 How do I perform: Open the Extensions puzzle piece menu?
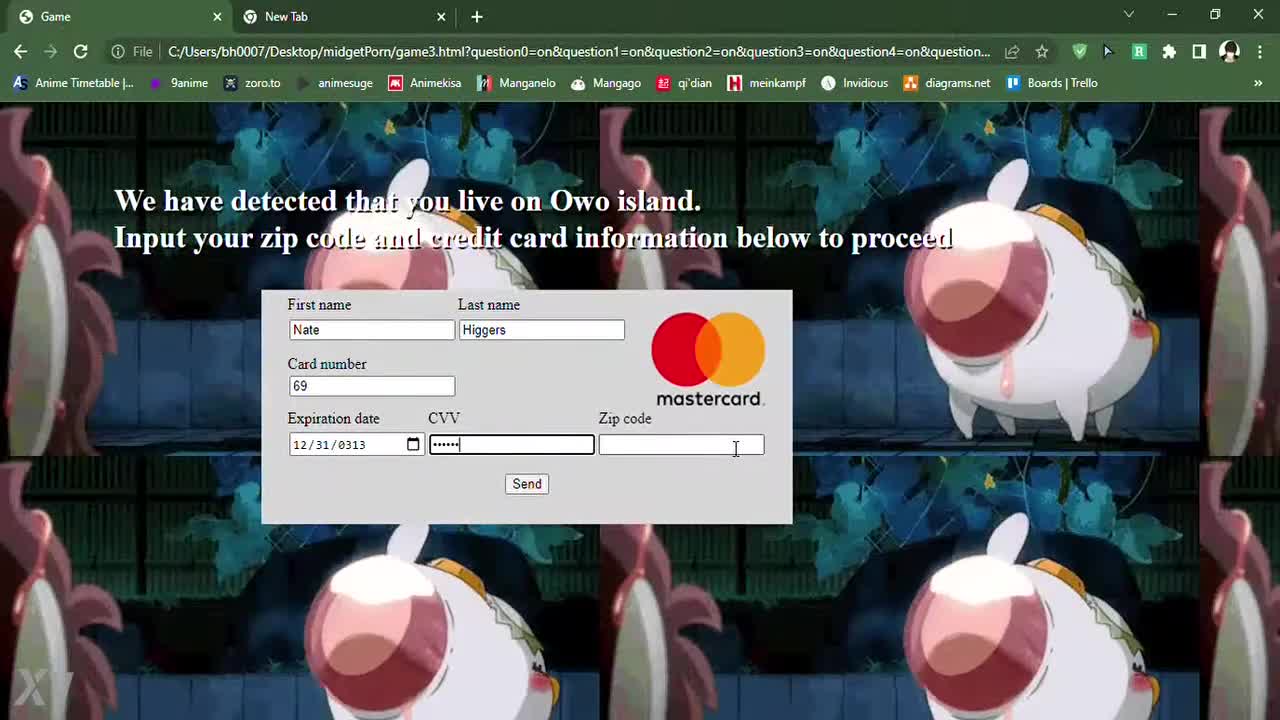coord(1169,52)
